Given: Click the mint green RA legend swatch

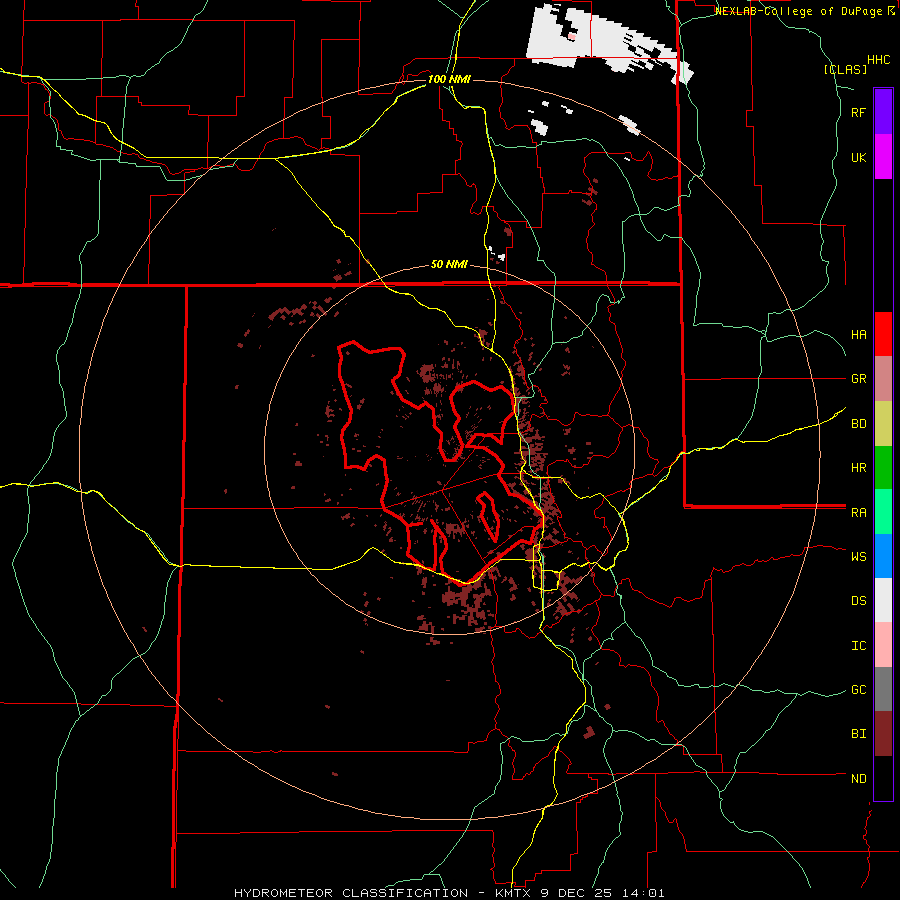Looking at the screenshot, I should 883,512.
